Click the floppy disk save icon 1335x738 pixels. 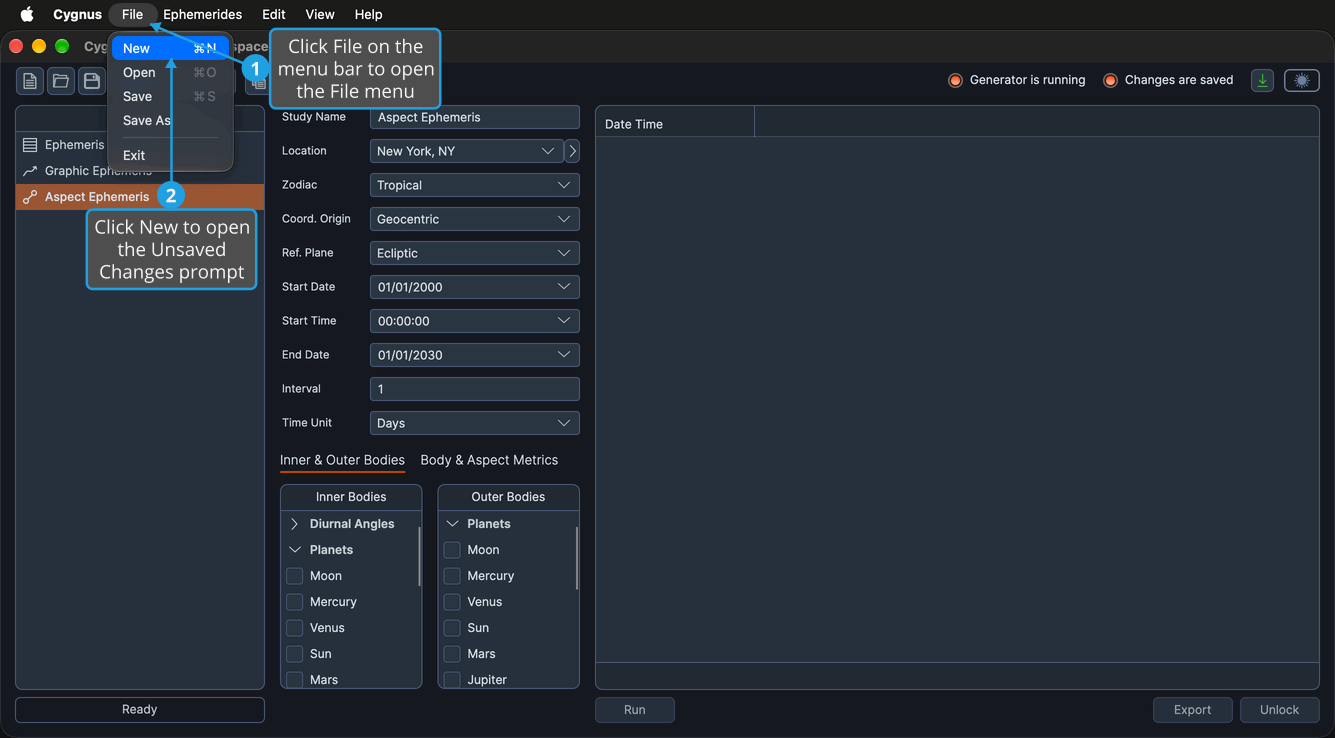[92, 81]
